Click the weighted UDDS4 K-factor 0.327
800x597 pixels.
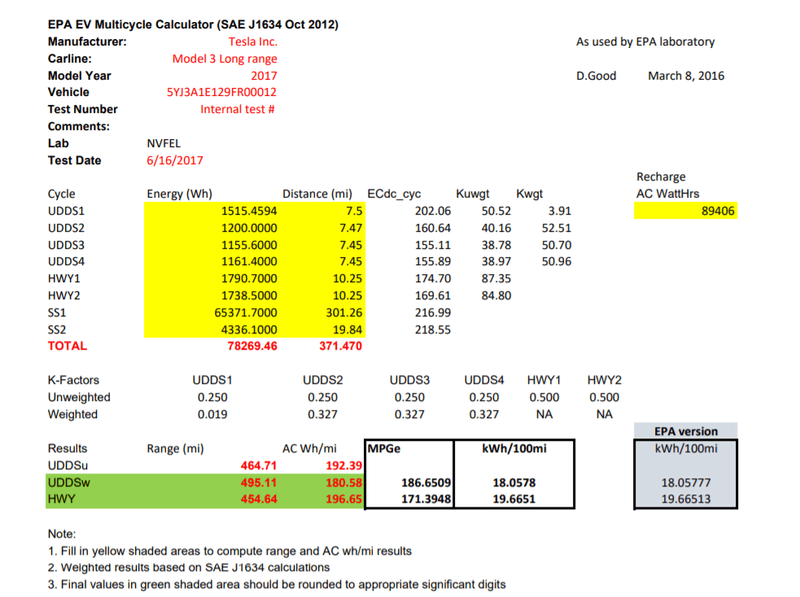[x=484, y=414]
